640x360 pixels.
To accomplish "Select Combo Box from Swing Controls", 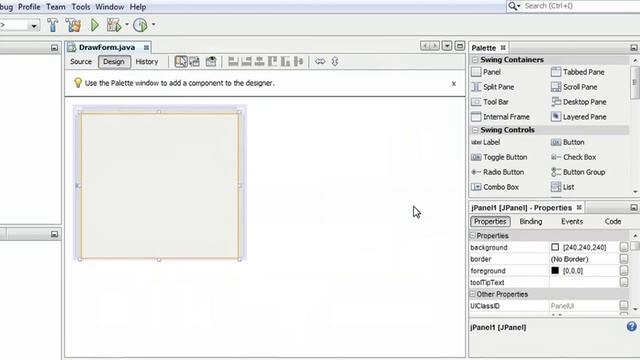I will coord(495,187).
